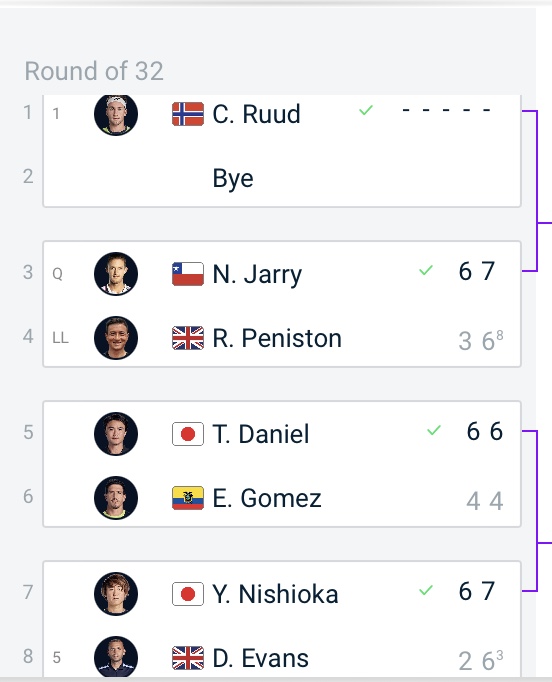Click the Japanese flag beside Nishioka

click(188, 594)
